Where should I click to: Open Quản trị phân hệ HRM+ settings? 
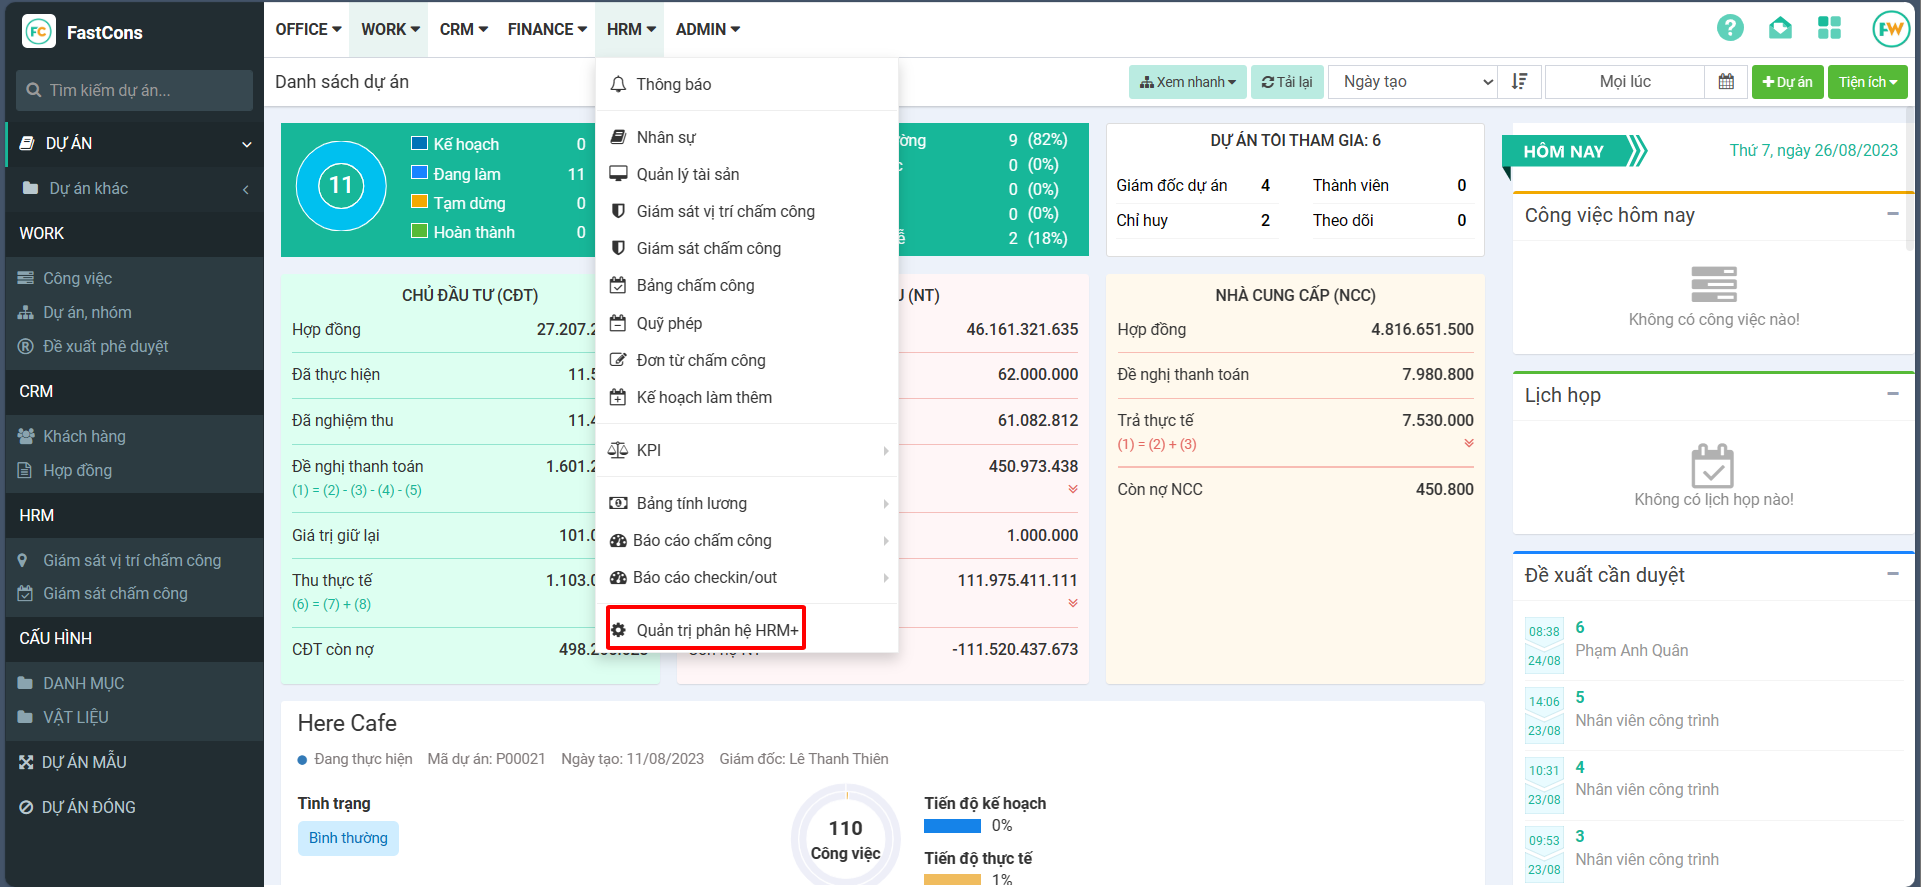705,630
